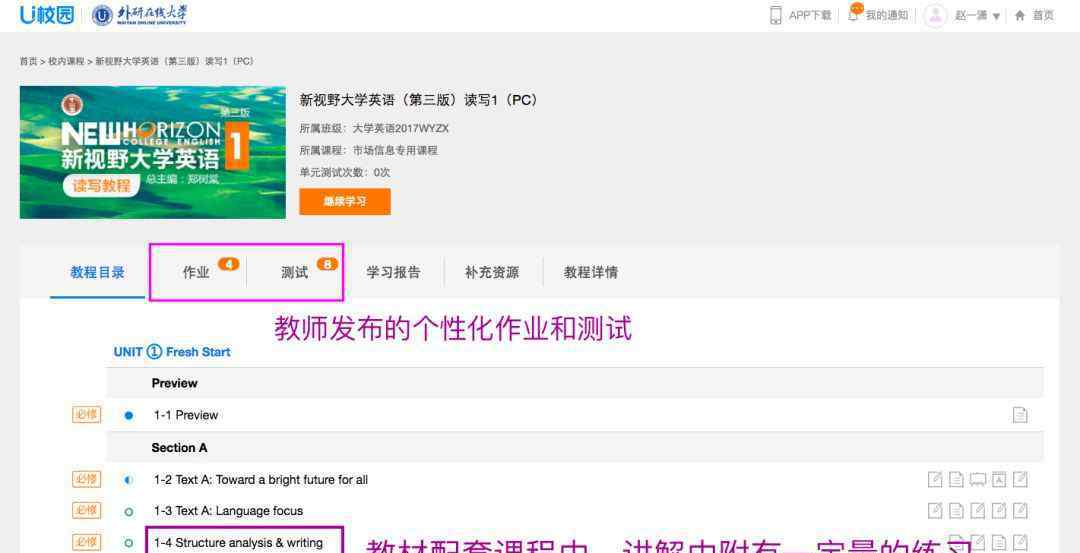
Task: Click last pencil exercise icon in 1-3 row
Action: coord(1020,510)
